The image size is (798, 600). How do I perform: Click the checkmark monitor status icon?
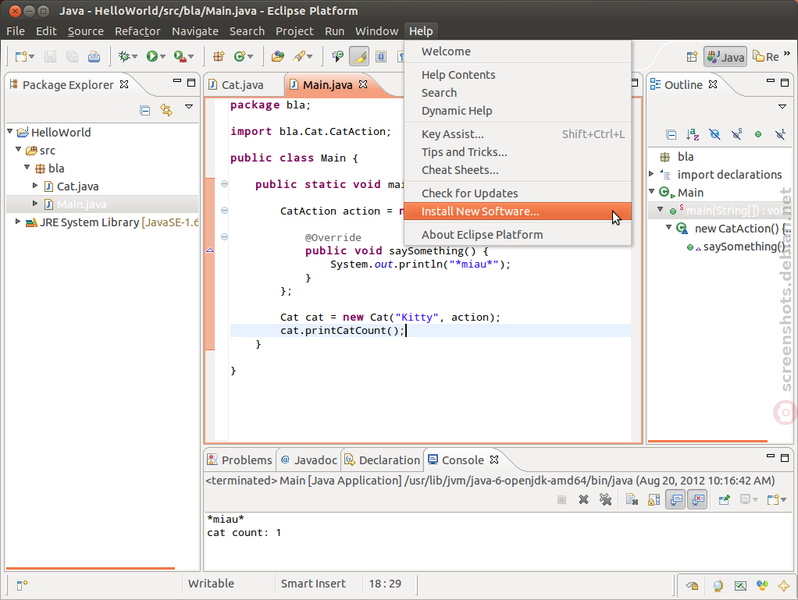coord(740,586)
